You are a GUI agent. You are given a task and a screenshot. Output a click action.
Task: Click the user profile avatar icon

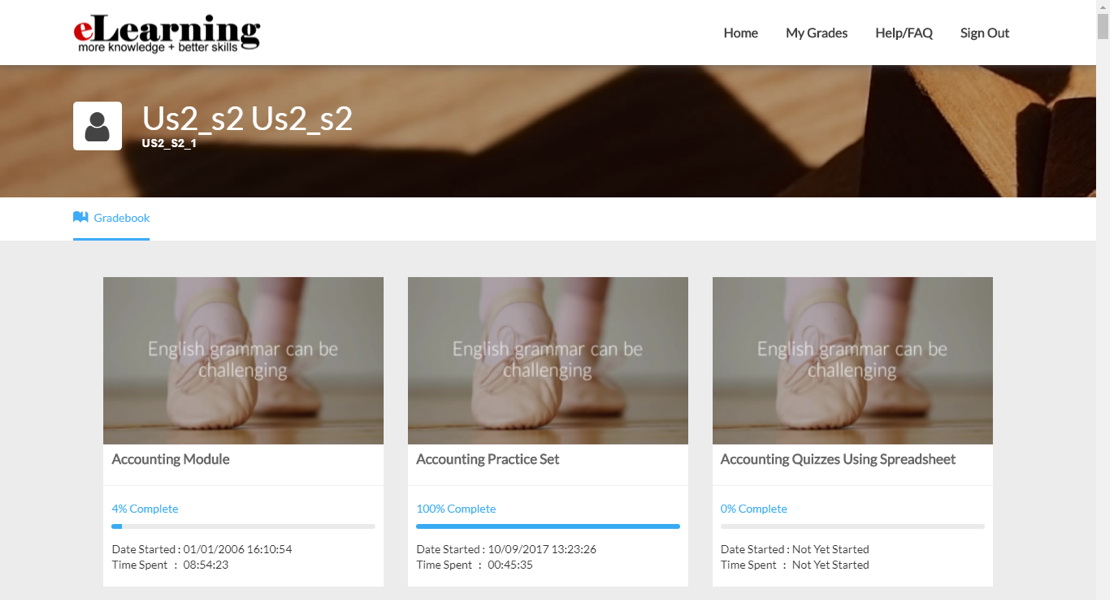point(97,125)
